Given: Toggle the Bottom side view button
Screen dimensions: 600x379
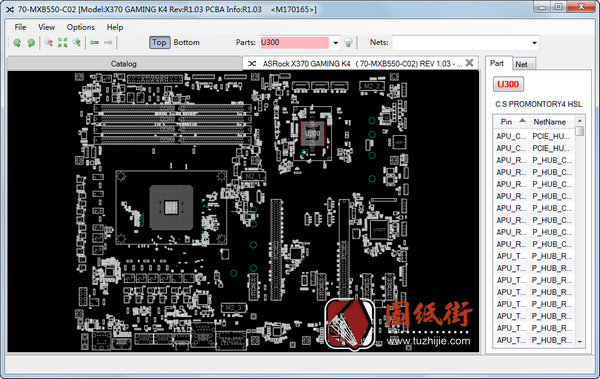Looking at the screenshot, I should click(x=187, y=42).
